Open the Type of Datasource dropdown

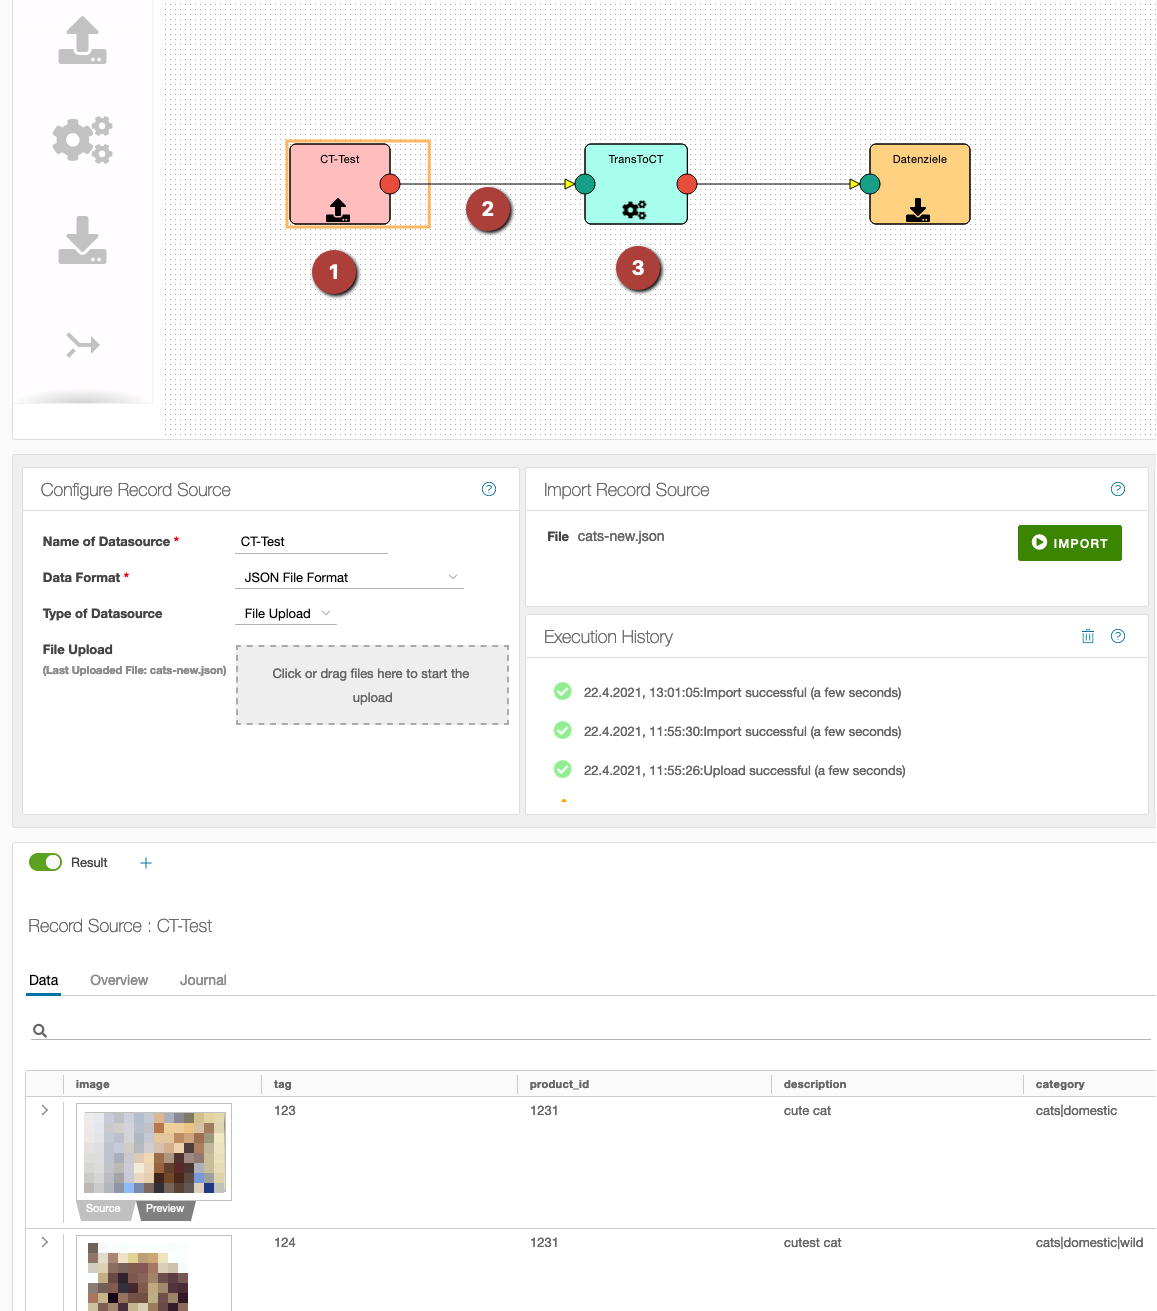point(286,613)
